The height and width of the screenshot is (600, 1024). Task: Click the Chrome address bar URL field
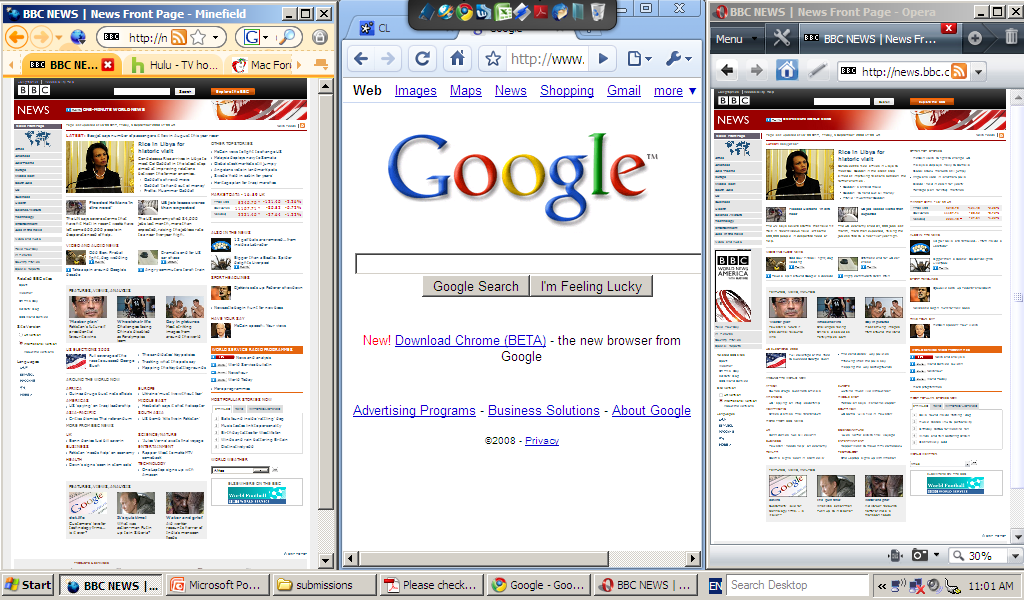[x=547, y=59]
